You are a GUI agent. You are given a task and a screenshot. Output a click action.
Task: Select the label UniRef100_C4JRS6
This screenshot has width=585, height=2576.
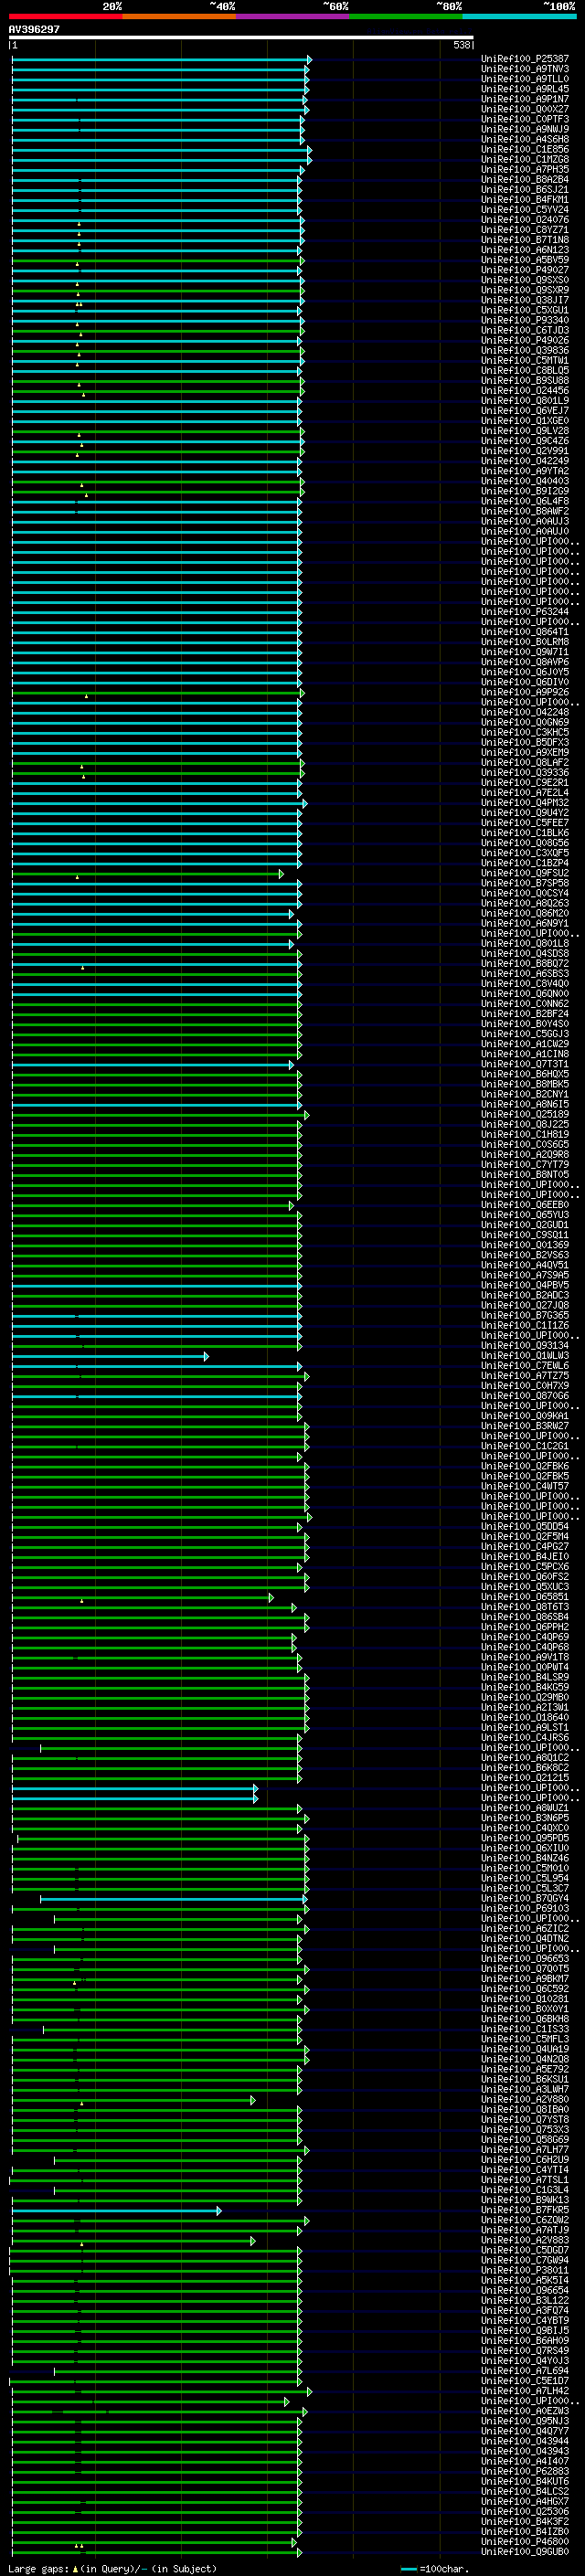tap(524, 1737)
